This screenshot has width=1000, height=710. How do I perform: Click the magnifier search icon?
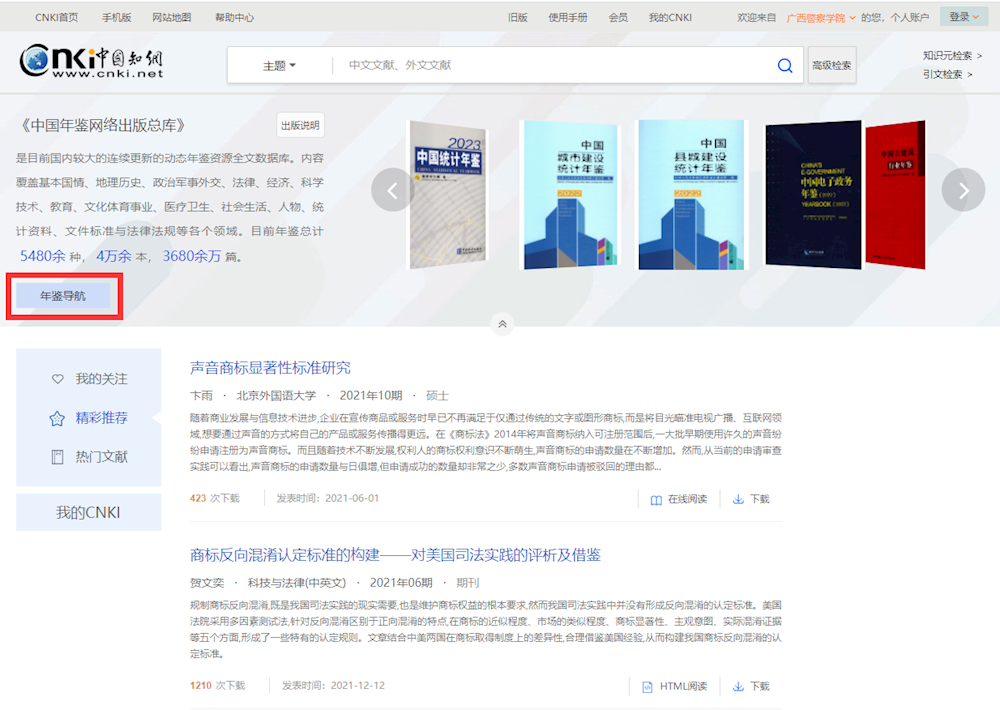click(x=785, y=66)
